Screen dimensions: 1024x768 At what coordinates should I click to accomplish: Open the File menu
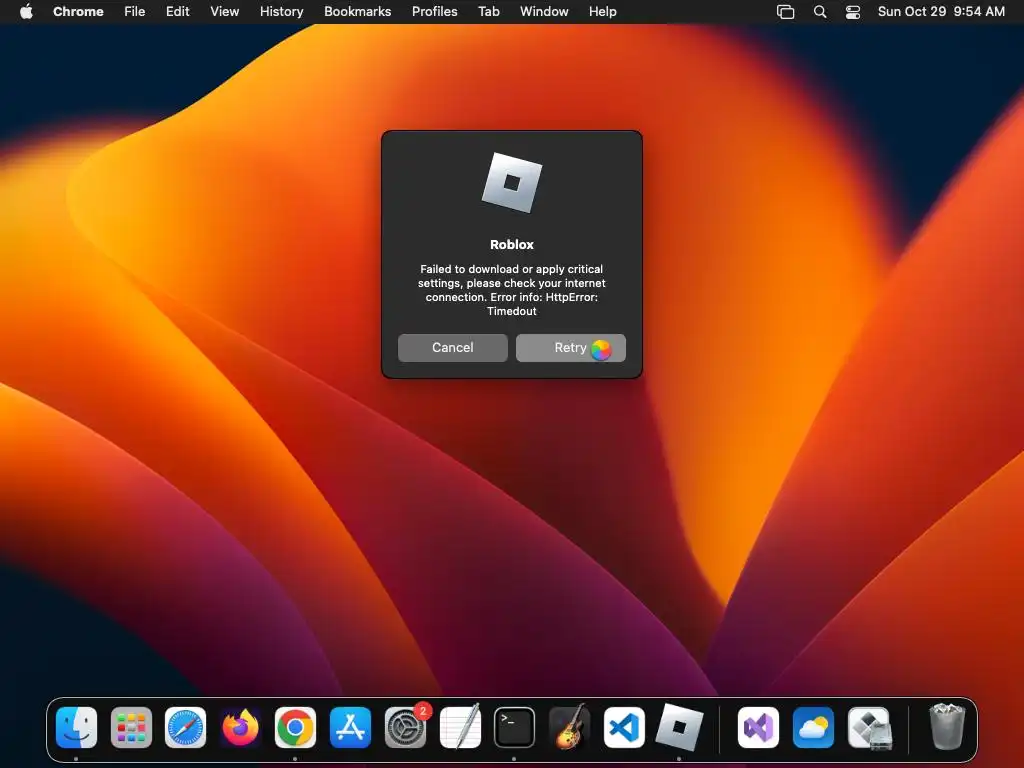pyautogui.click(x=135, y=11)
